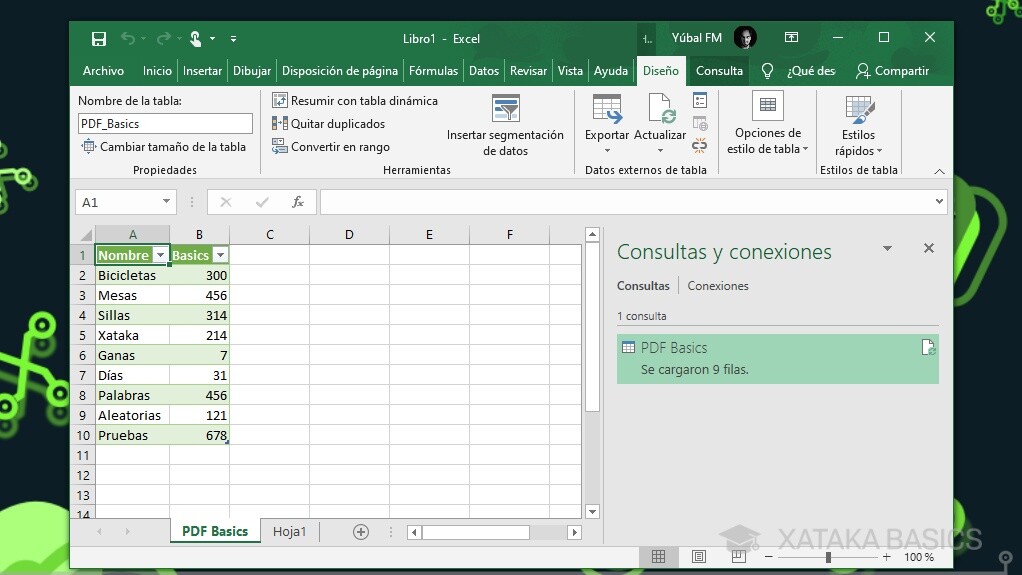Select Consultas tab in the pane
This screenshot has width=1022, height=575.
tap(643, 286)
